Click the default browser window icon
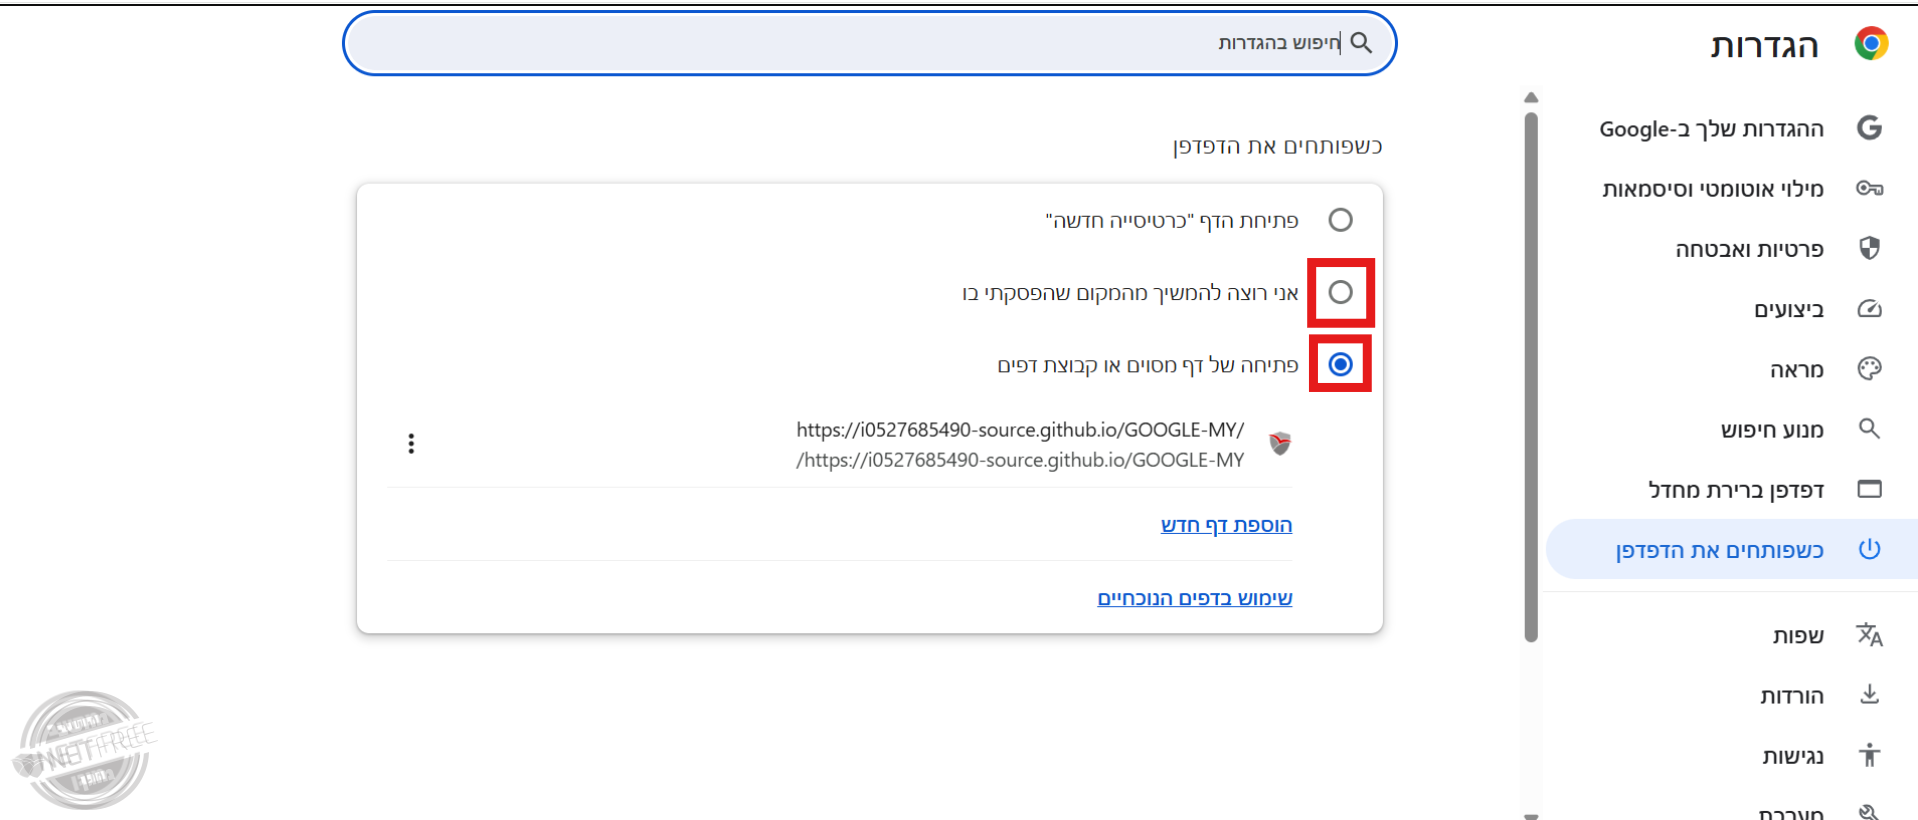Viewport: 1918px width, 820px height. 1869,489
